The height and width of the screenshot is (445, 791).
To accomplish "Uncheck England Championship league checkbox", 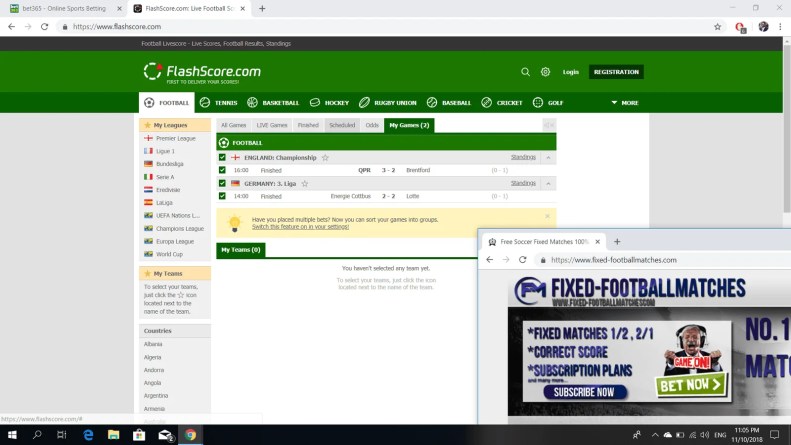I will coord(222,157).
